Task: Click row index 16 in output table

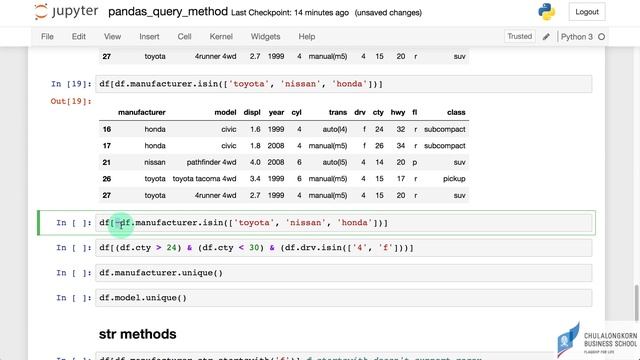Action: click(107, 129)
